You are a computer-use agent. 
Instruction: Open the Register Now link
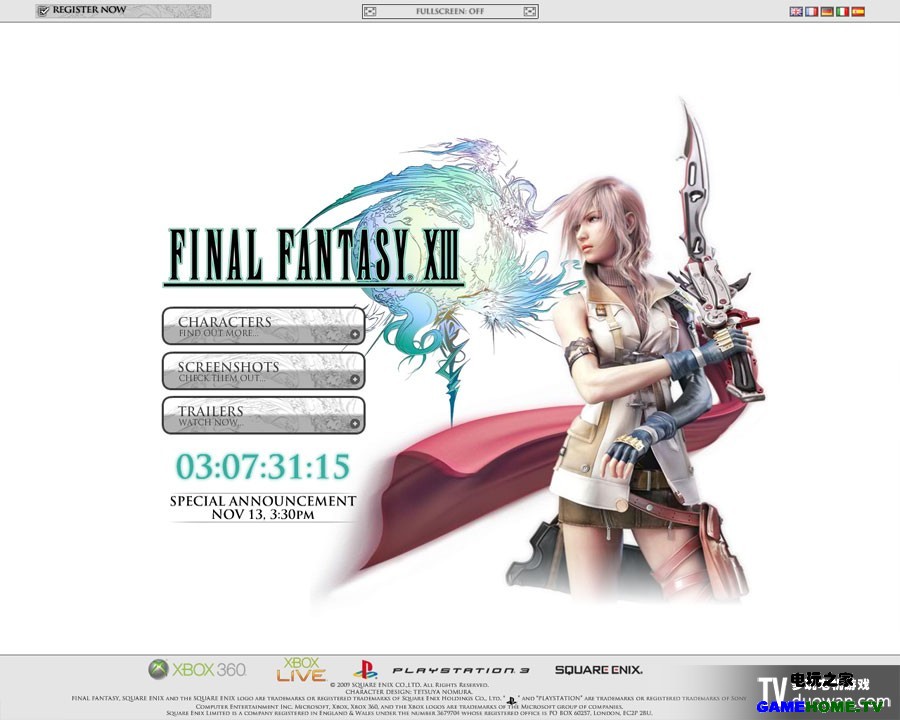(x=123, y=11)
